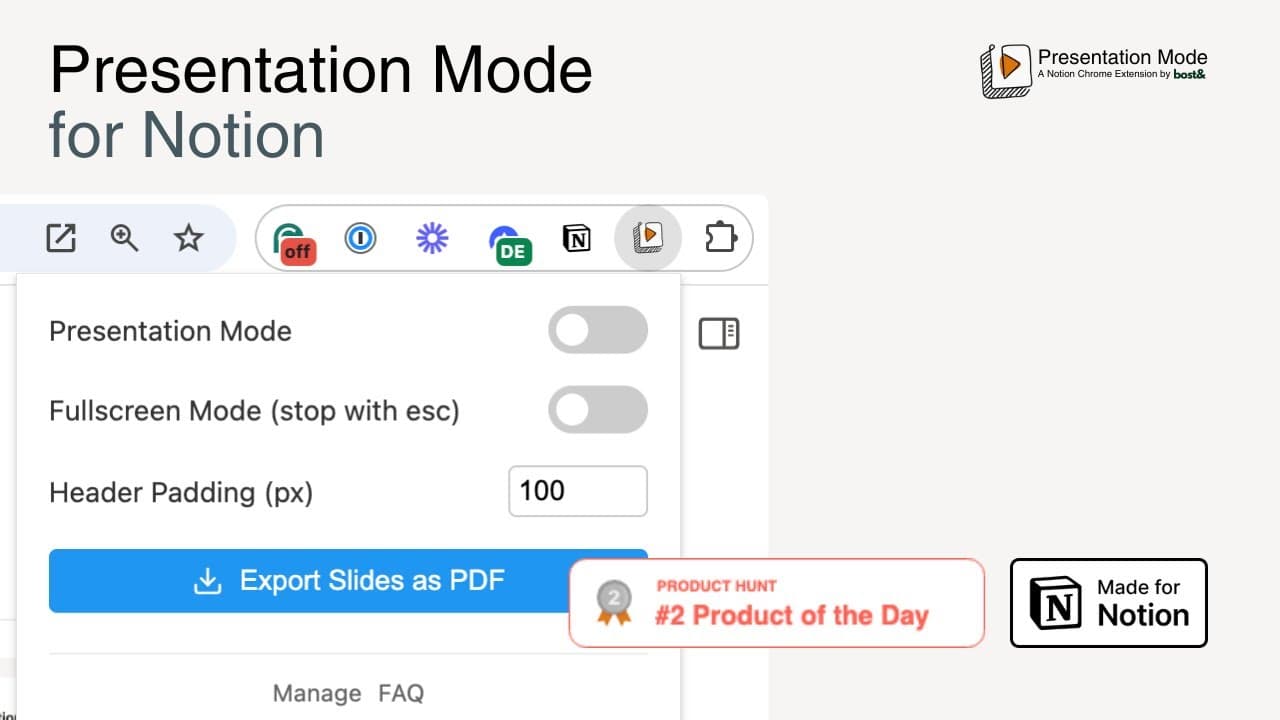Click the Presentation Mode extension icon
The width and height of the screenshot is (1280, 720).
click(x=648, y=237)
